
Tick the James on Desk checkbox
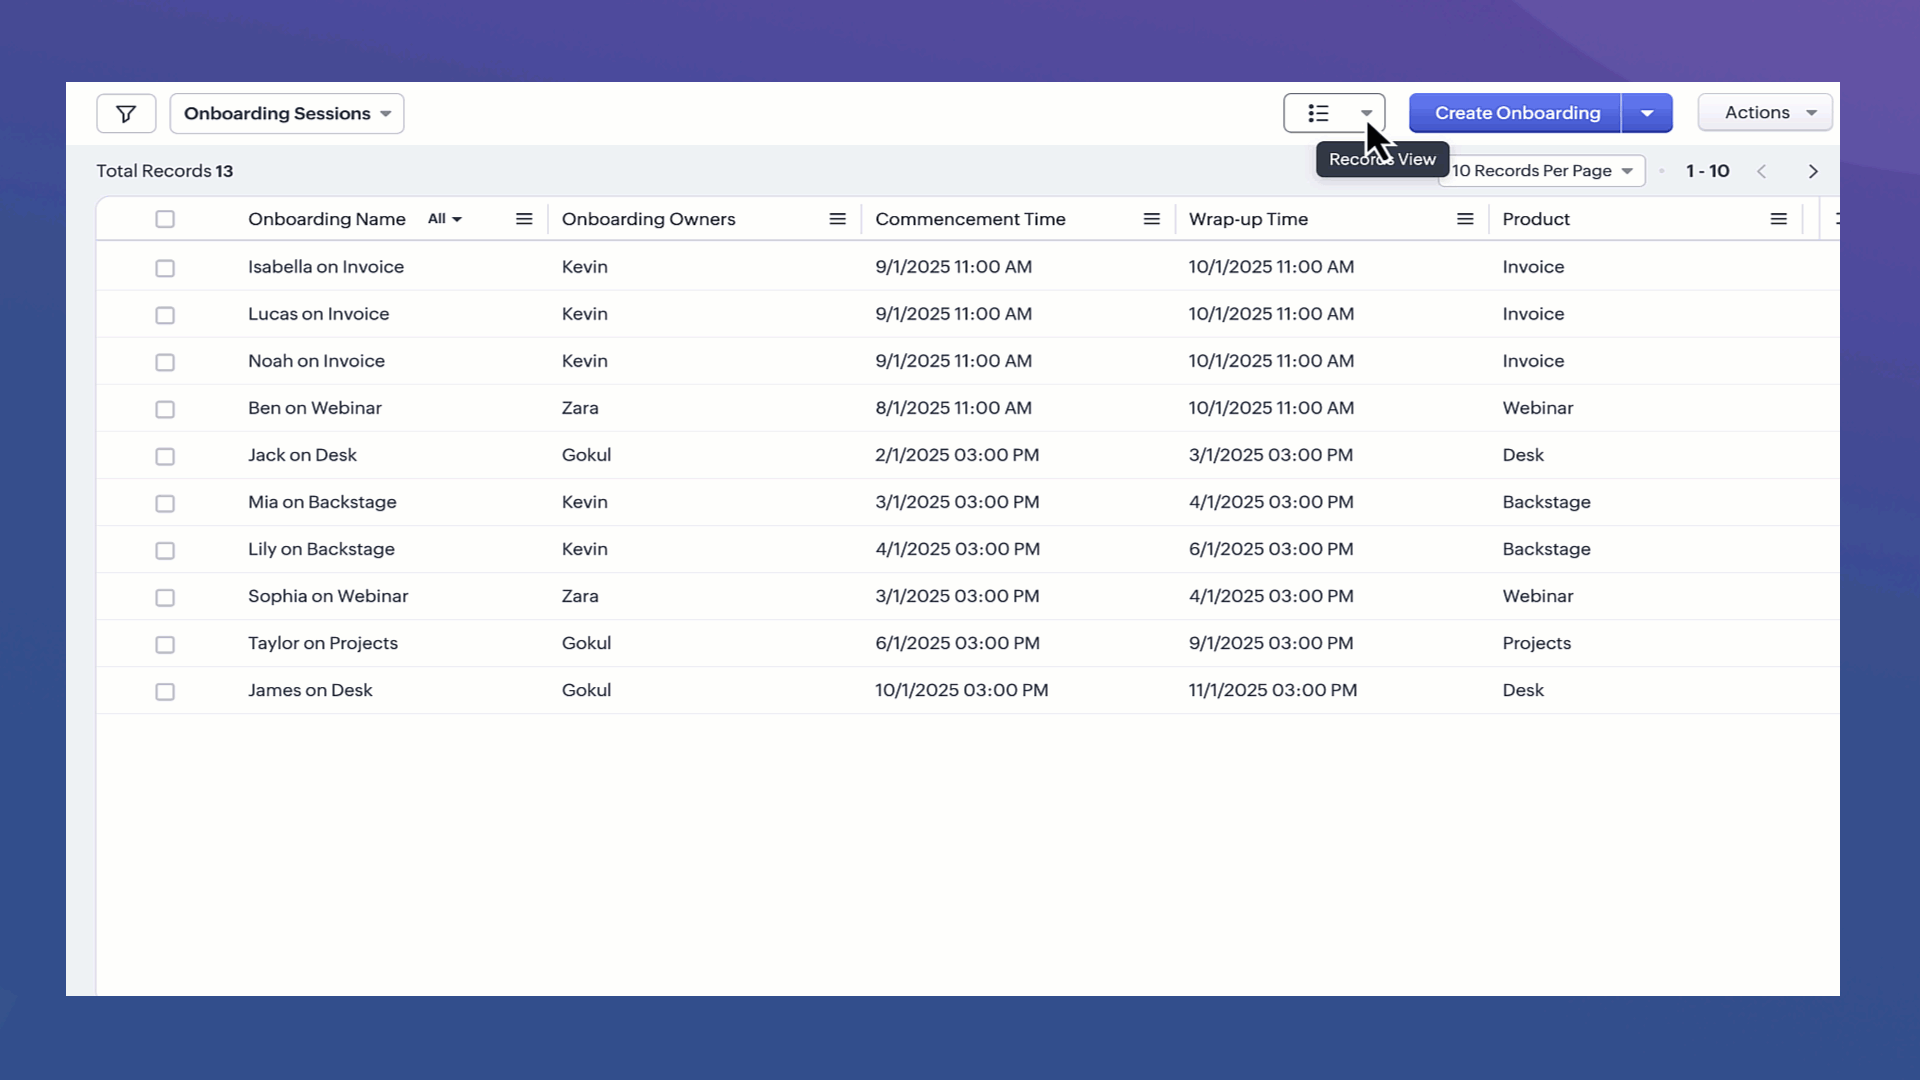click(x=165, y=691)
